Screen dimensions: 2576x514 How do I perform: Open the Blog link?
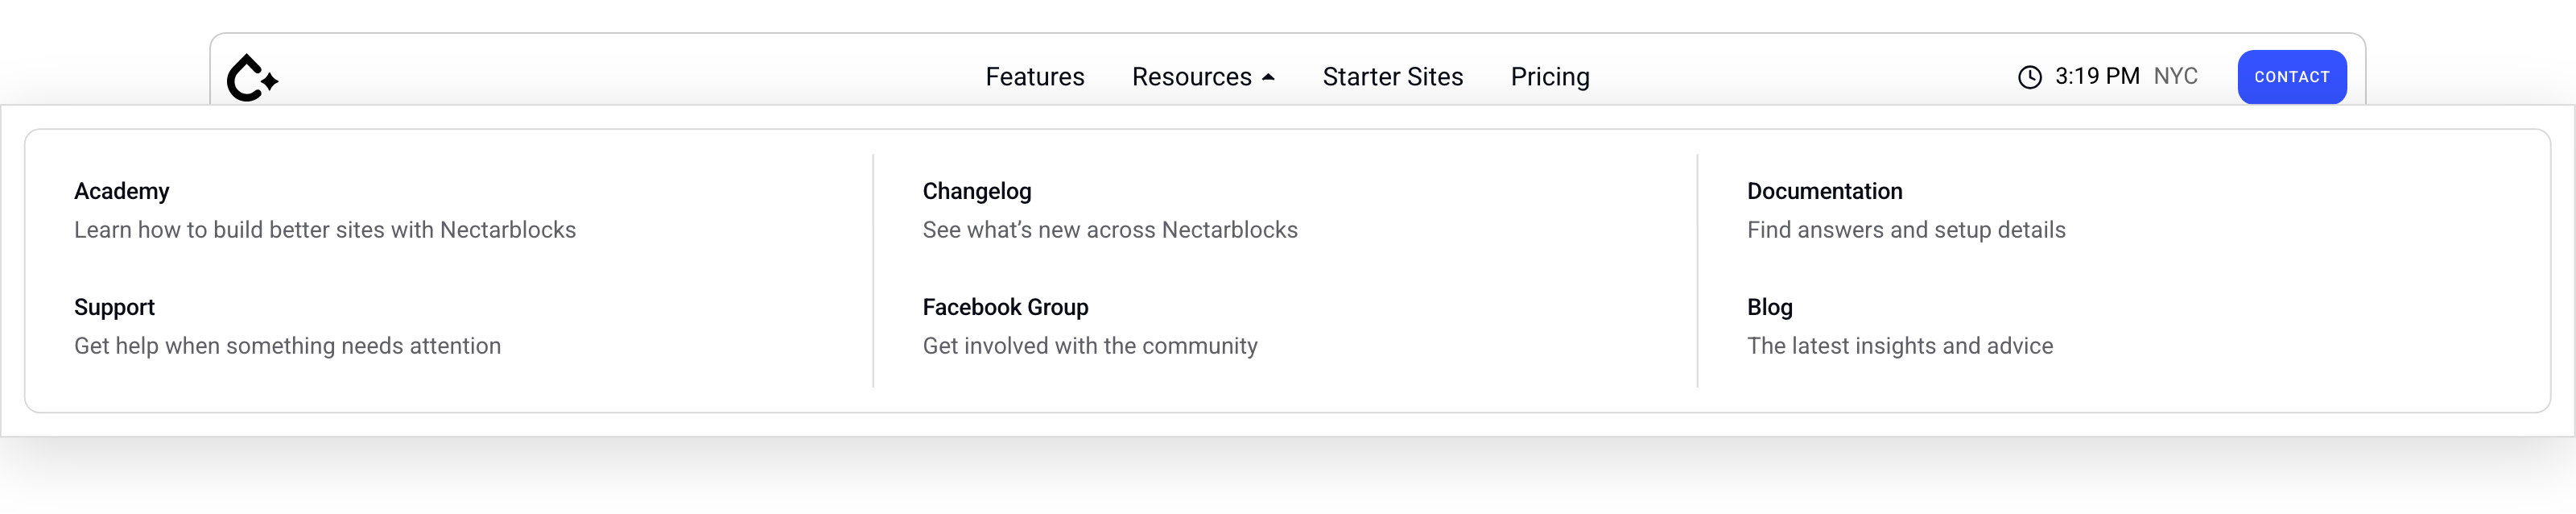pyautogui.click(x=1769, y=307)
